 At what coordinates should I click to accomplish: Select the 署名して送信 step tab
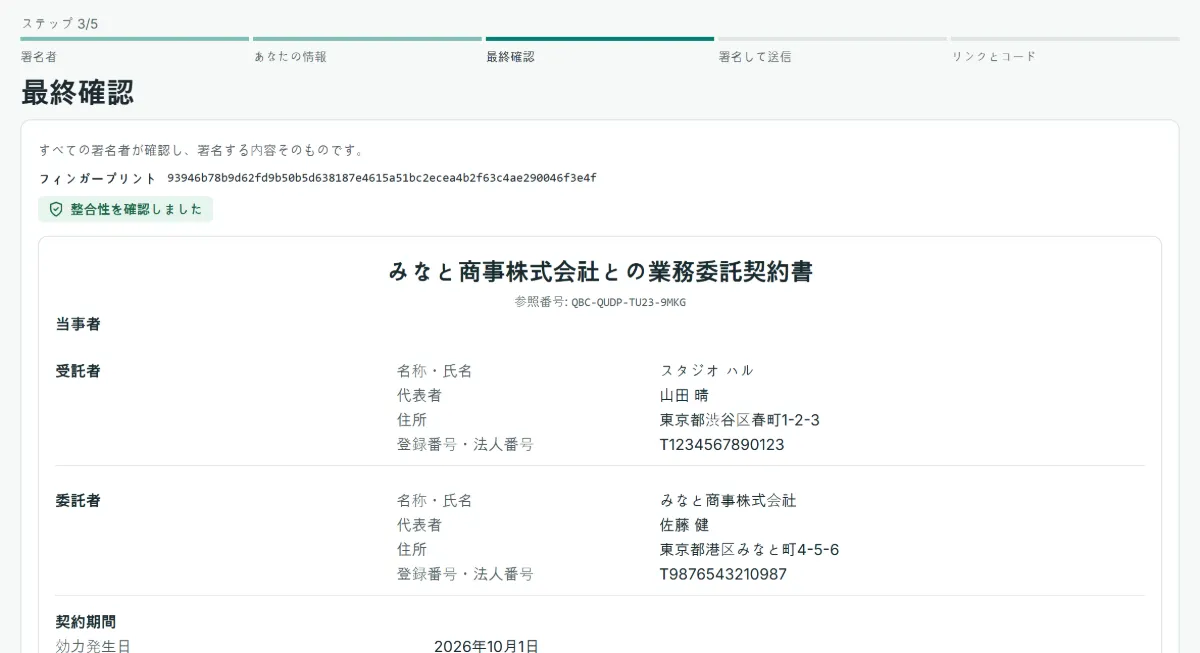832,51
